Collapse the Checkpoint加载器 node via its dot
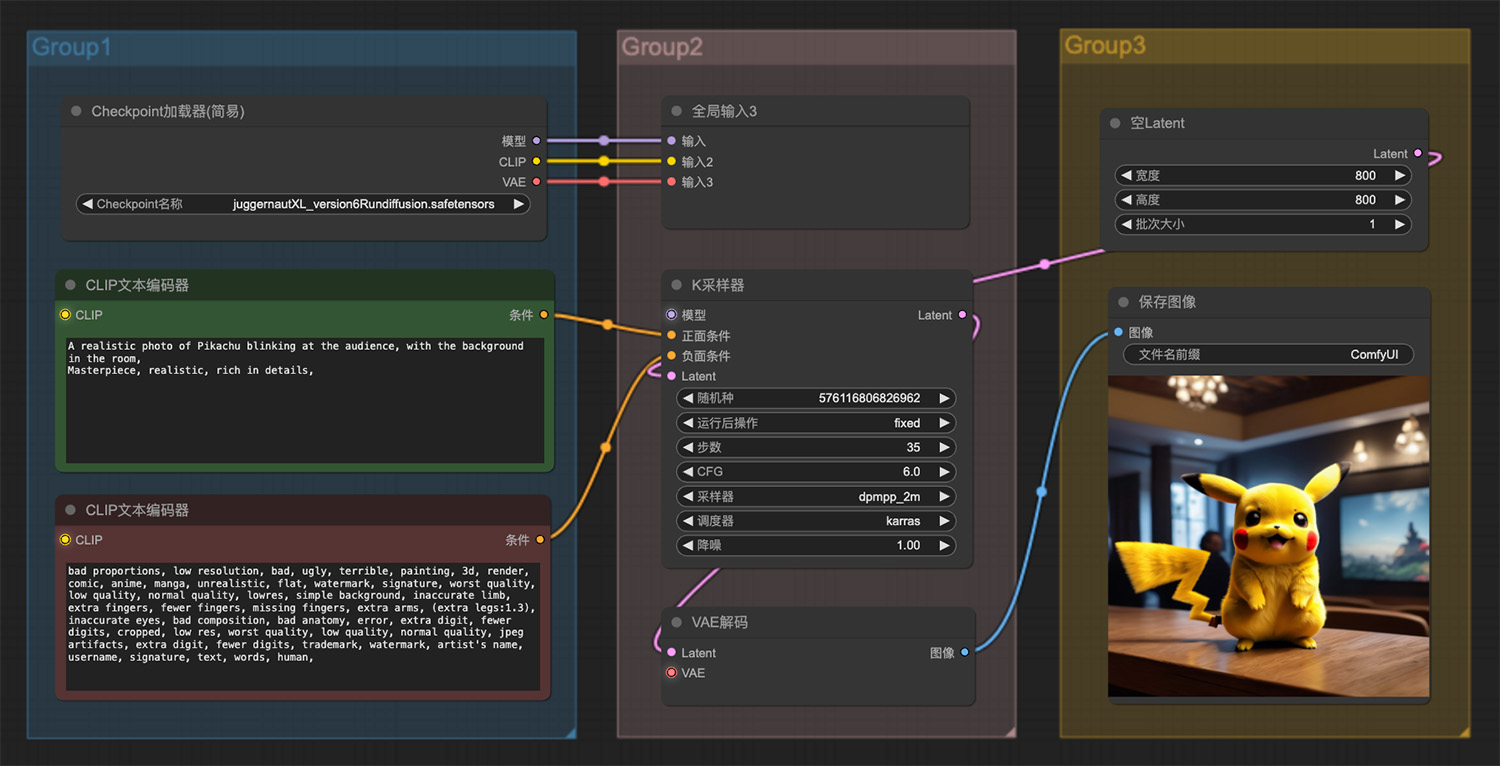Image resolution: width=1500 pixels, height=766 pixels. (x=76, y=111)
